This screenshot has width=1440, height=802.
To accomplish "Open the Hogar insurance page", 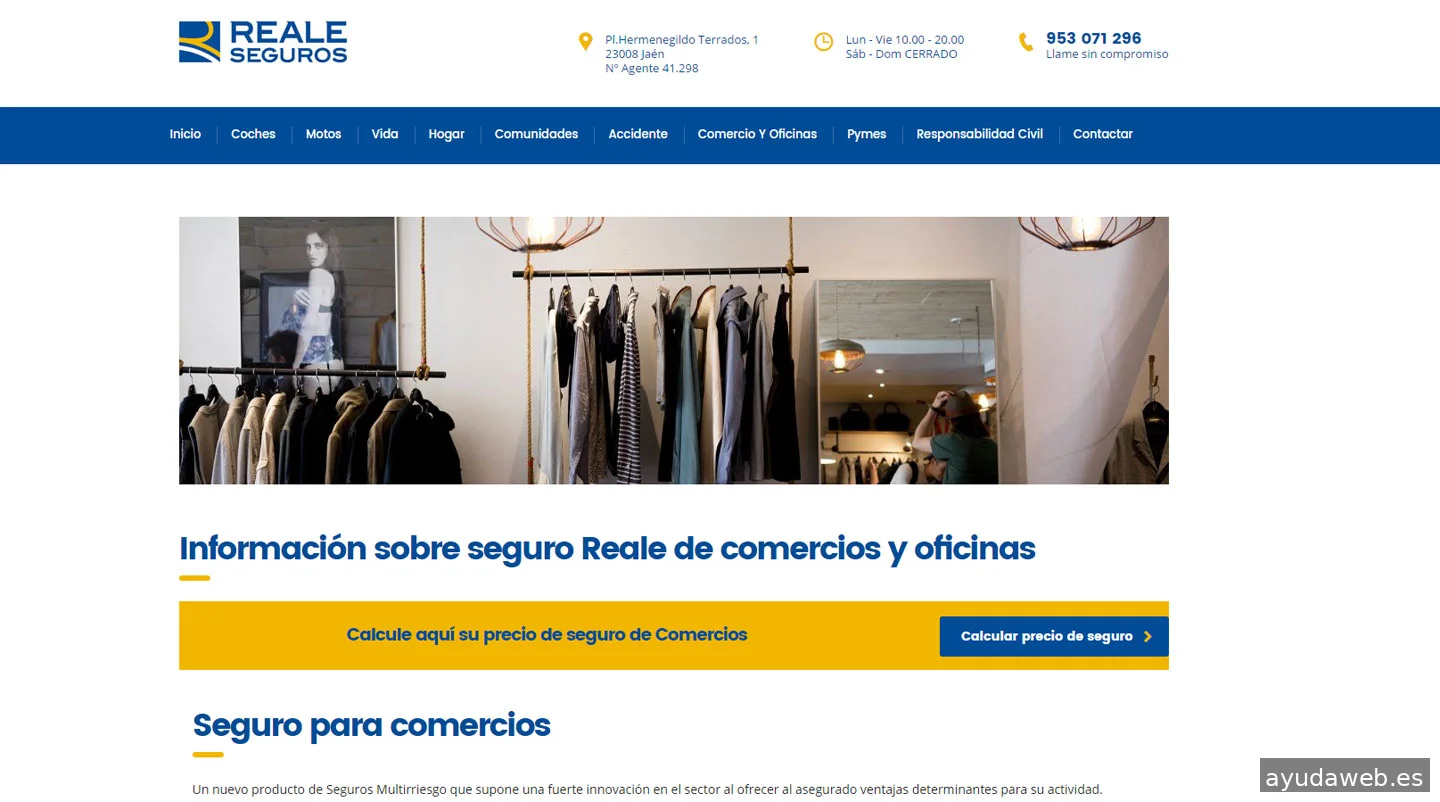I will pos(446,134).
